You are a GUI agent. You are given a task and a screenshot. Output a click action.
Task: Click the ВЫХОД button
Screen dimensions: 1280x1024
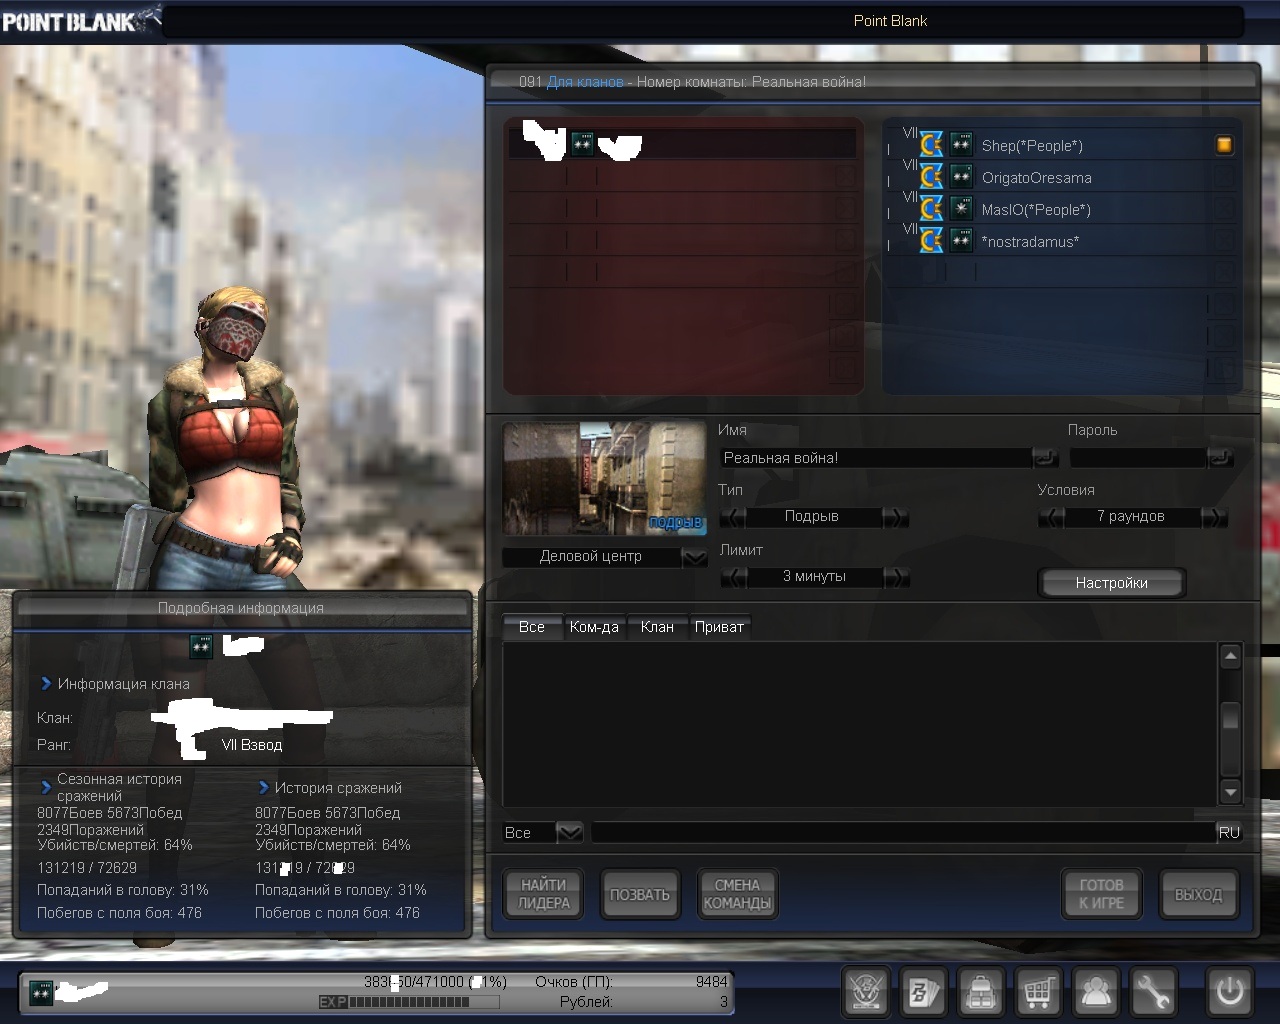1198,894
